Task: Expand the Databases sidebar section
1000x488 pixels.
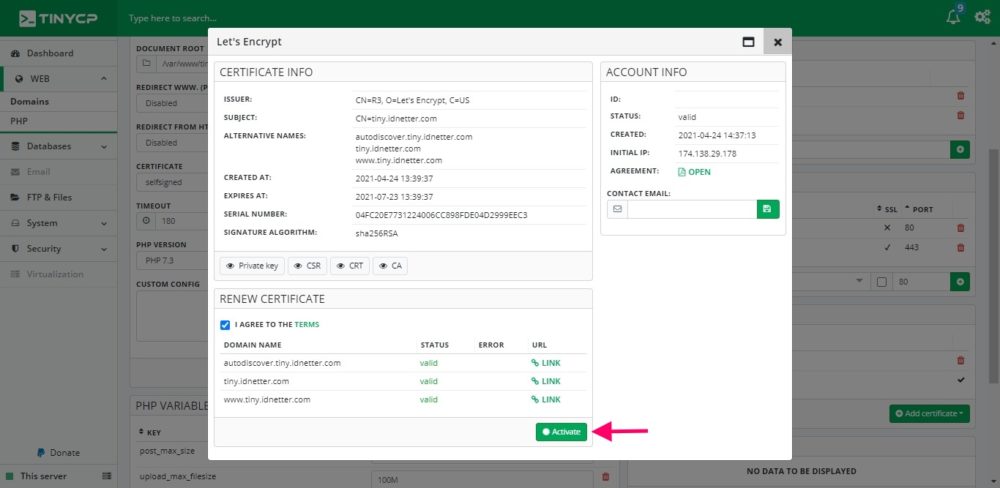Action: click(x=59, y=146)
